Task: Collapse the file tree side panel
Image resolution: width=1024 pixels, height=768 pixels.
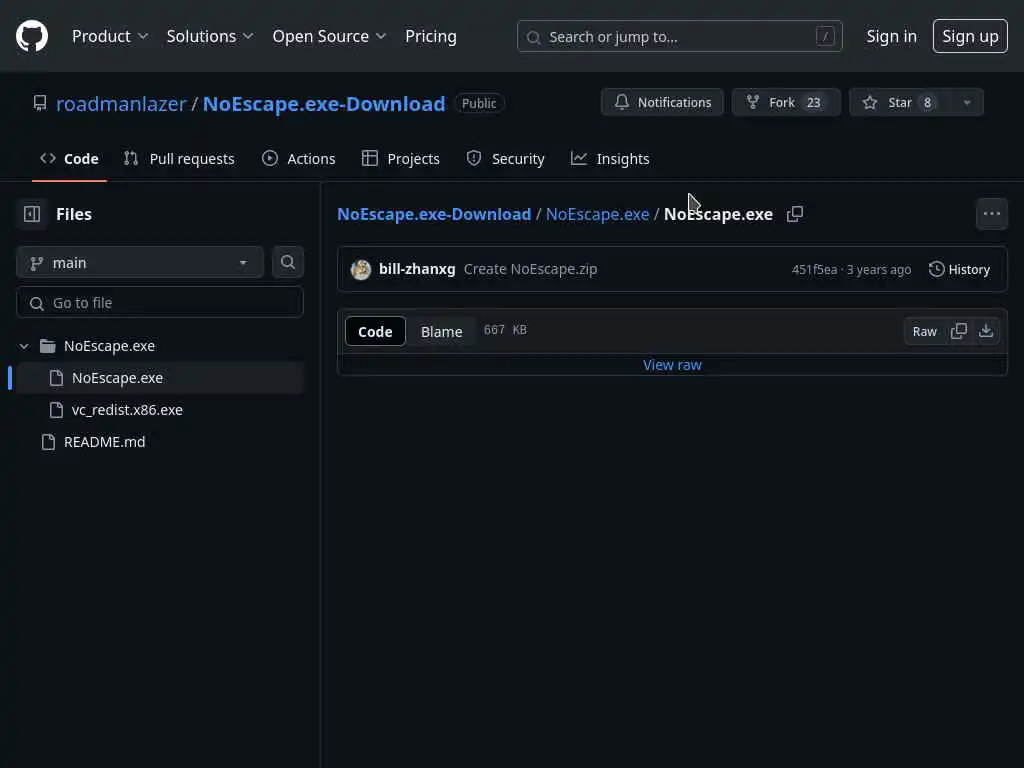Action: tap(32, 214)
